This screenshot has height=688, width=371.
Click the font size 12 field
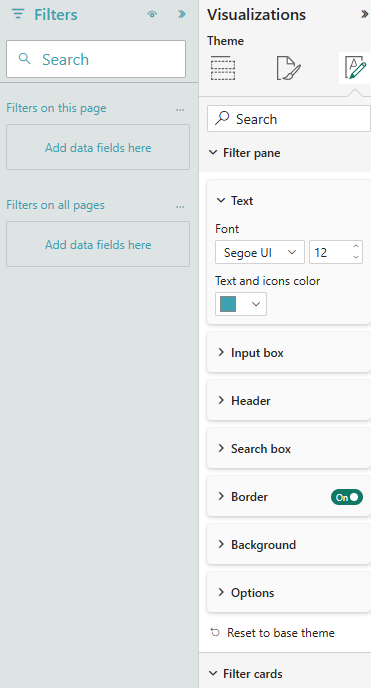330,252
